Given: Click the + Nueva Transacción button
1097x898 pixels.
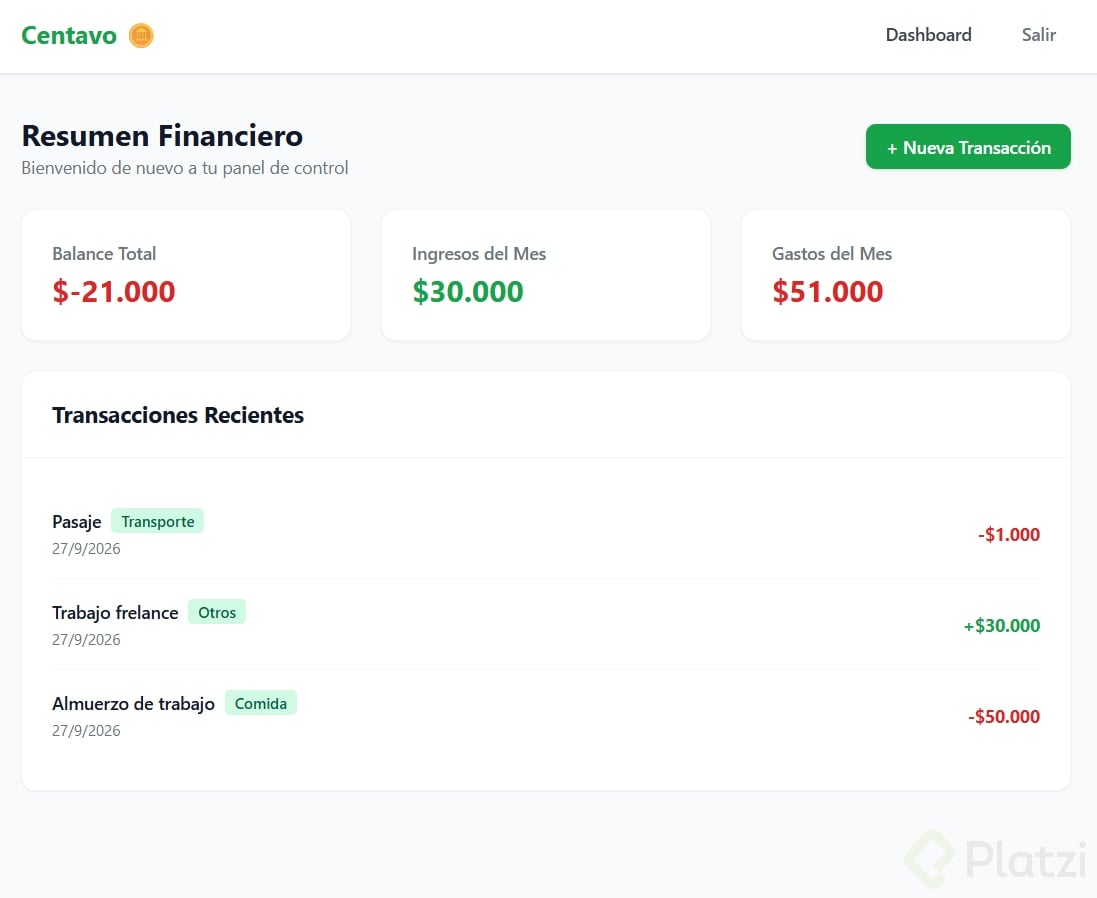Looking at the screenshot, I should tap(968, 147).
